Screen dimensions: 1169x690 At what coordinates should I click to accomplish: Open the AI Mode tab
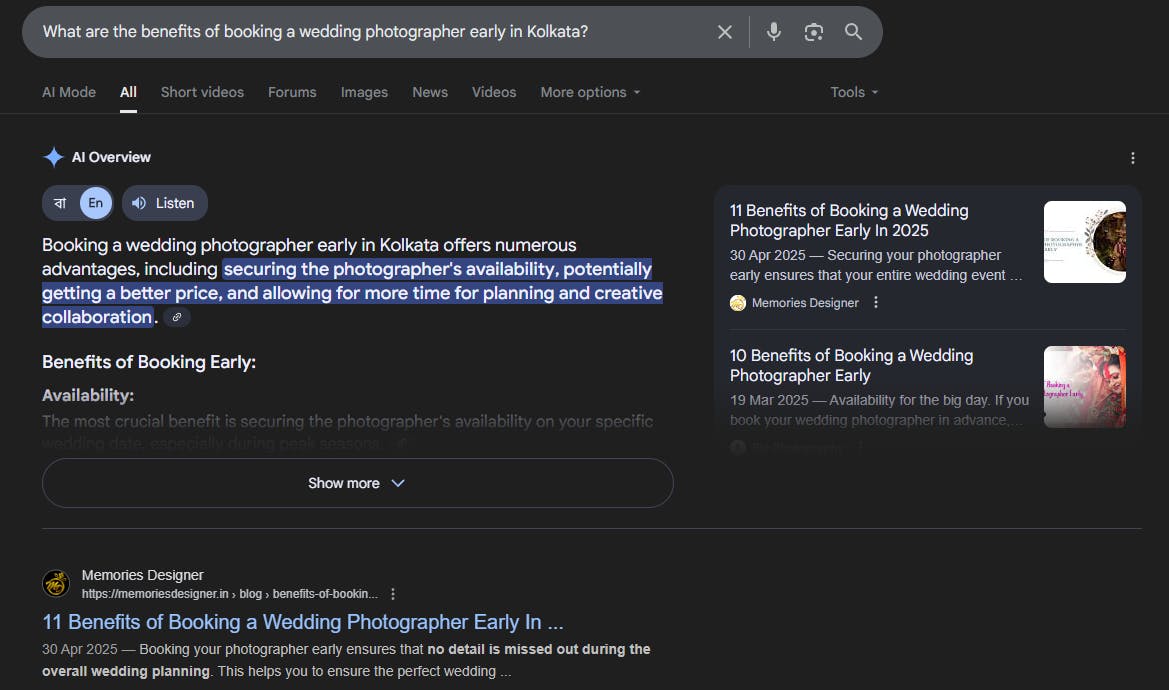[69, 92]
